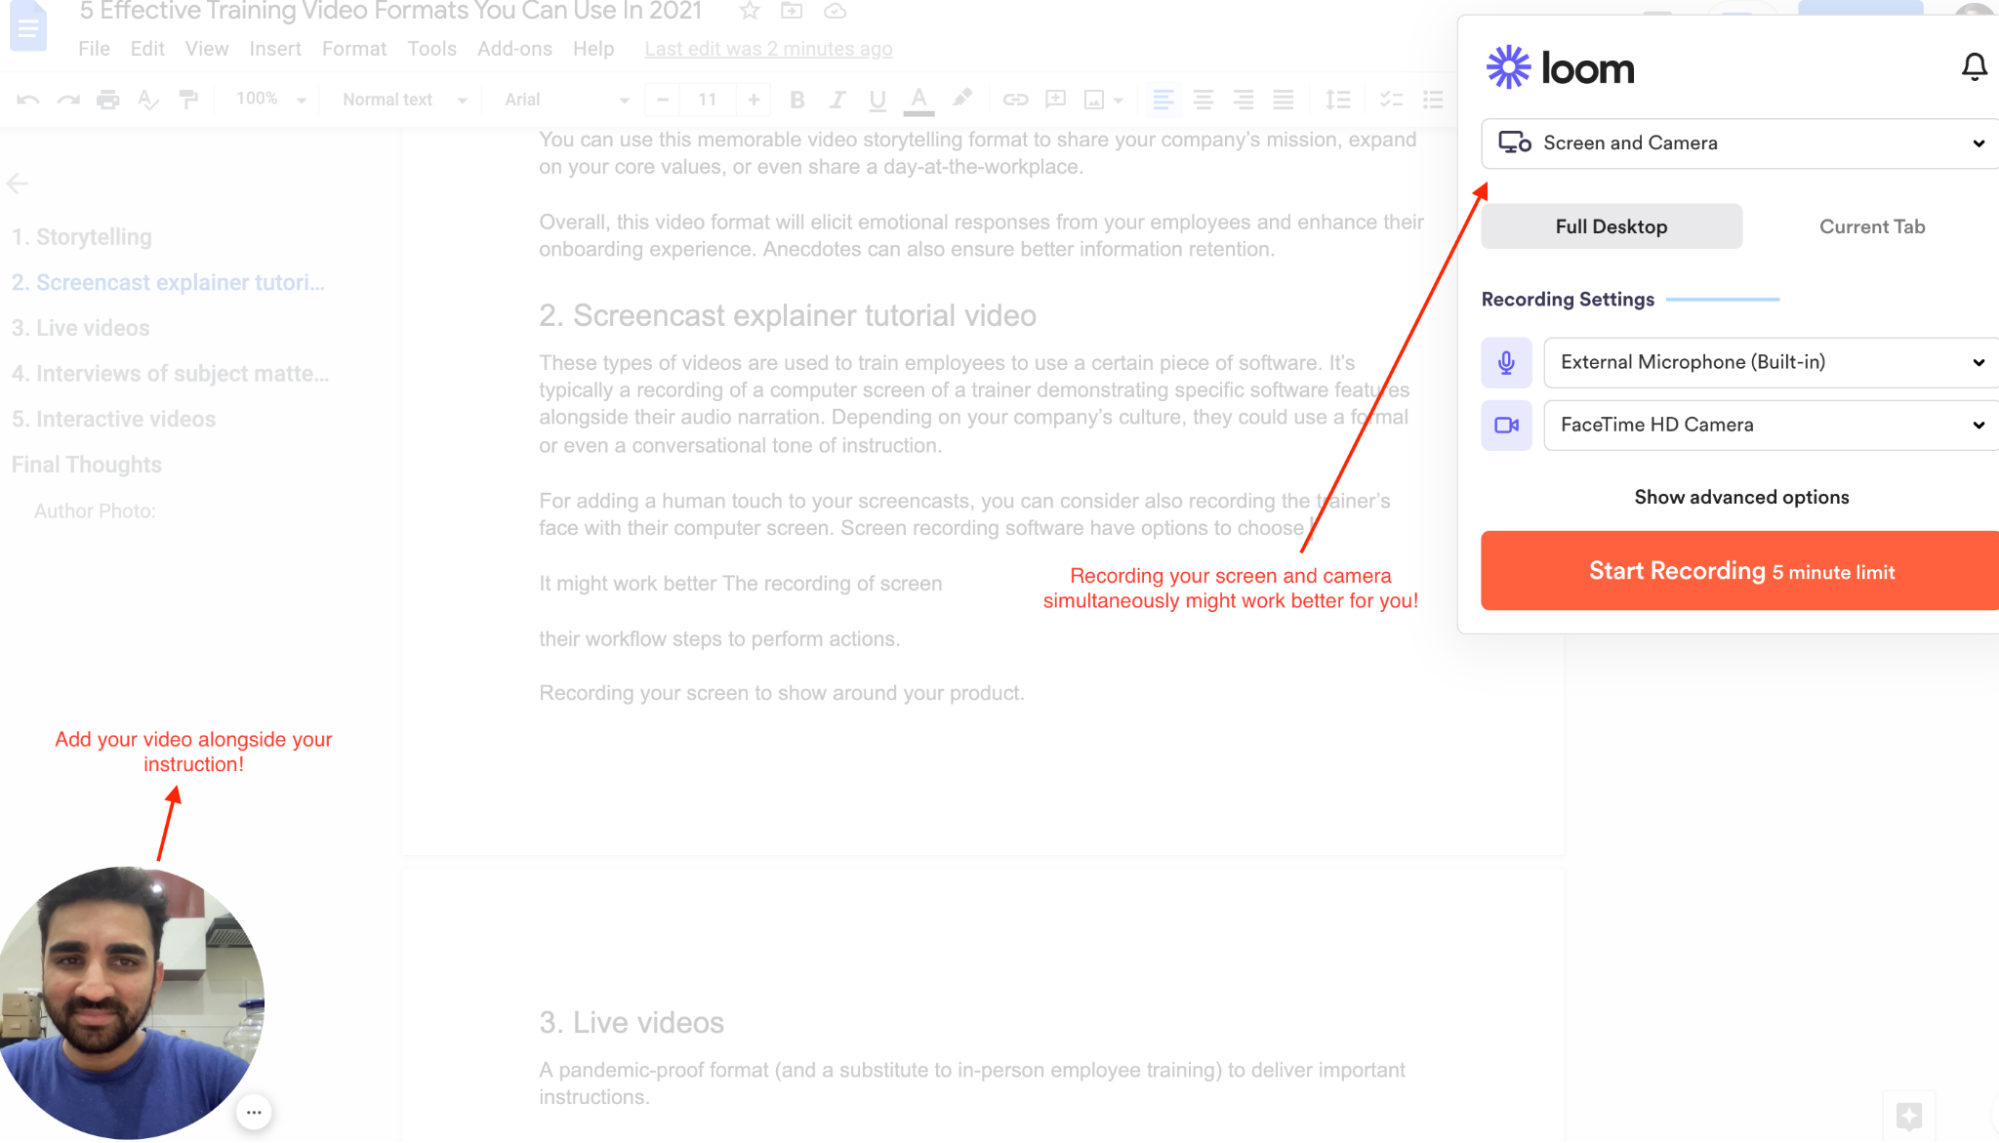Viewport: 1999px width, 1143px height.
Task: Toggle the camera icon in Recording Settings
Action: pyautogui.click(x=1506, y=425)
